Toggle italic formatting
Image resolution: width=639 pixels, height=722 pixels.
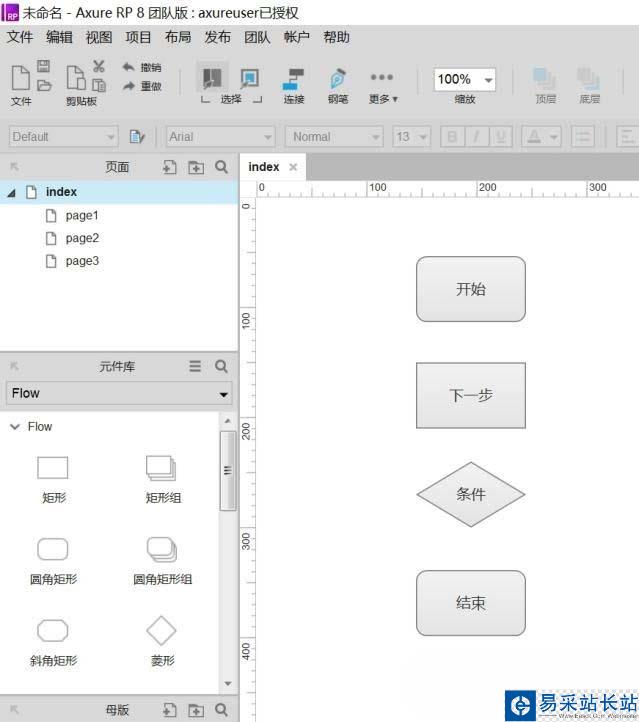476,137
